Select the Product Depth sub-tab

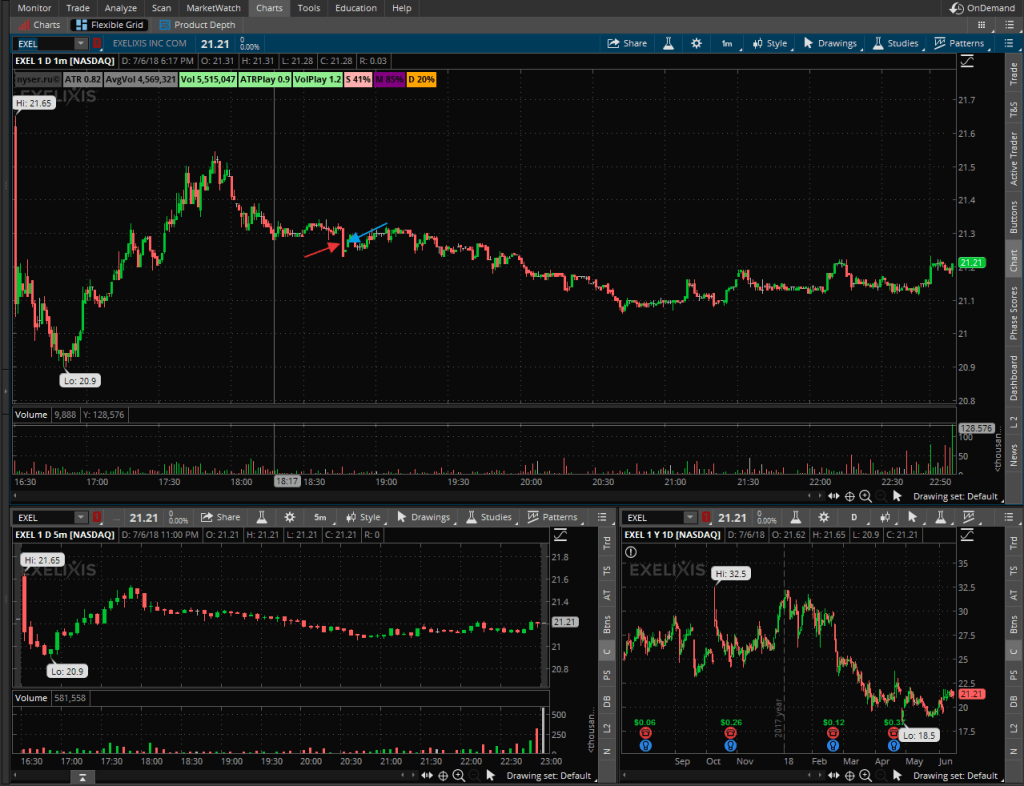[197, 24]
